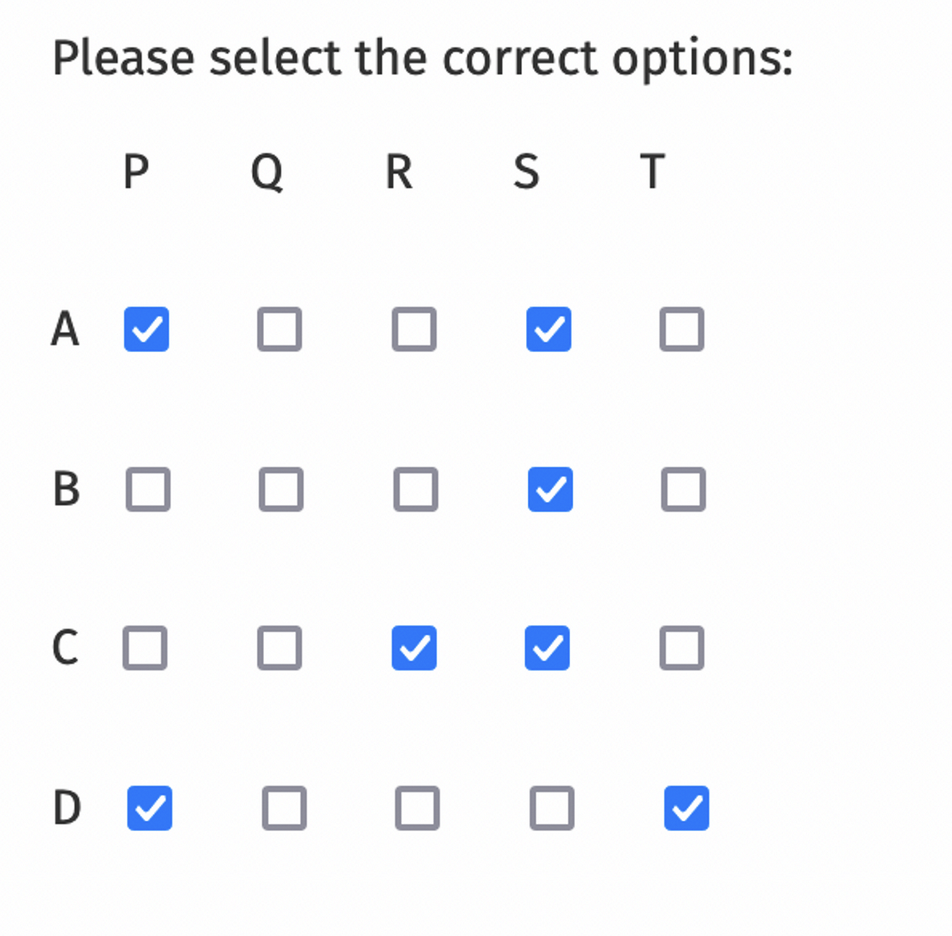Uncheck checkbox S in row A

548,330
